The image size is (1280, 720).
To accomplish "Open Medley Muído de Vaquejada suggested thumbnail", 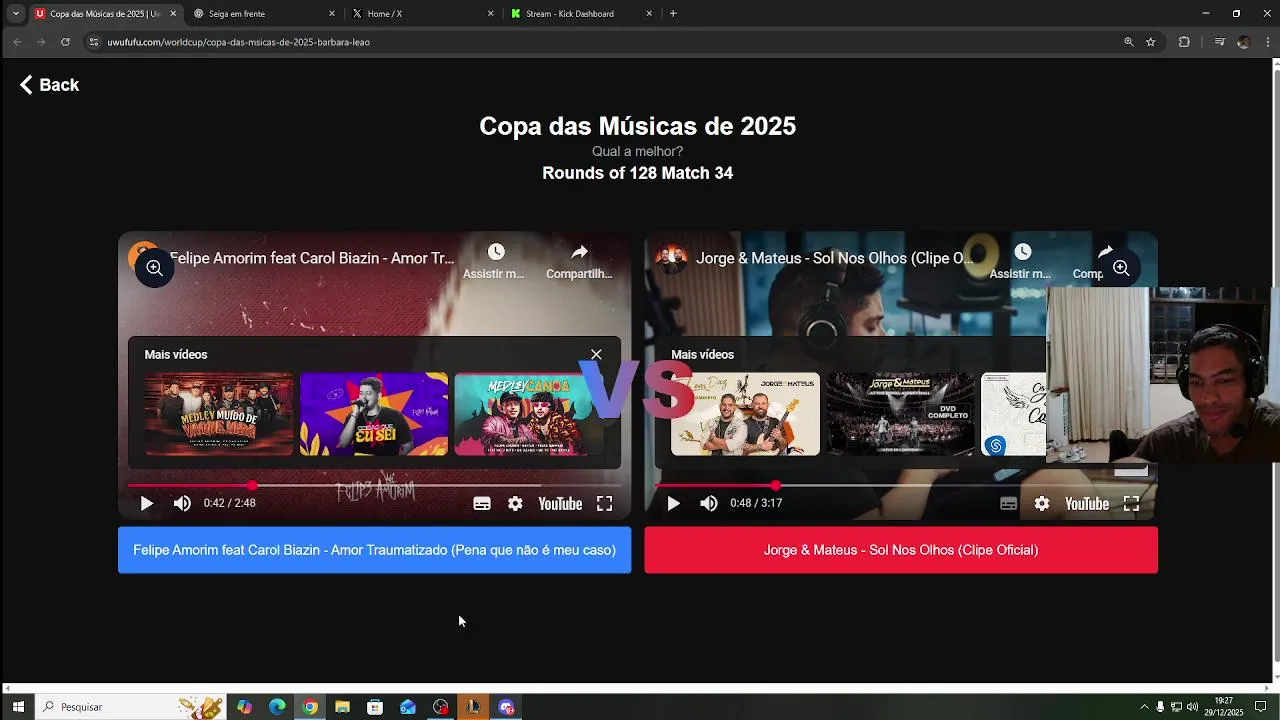I will point(219,414).
